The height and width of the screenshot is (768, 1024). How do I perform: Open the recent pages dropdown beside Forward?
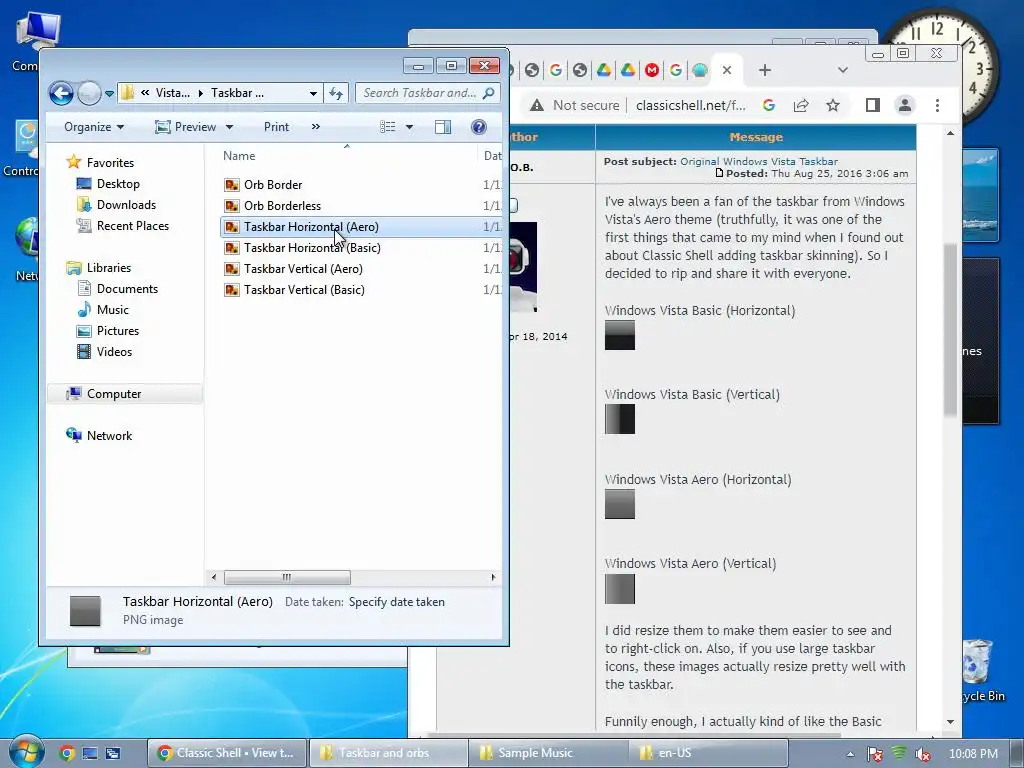(109, 94)
